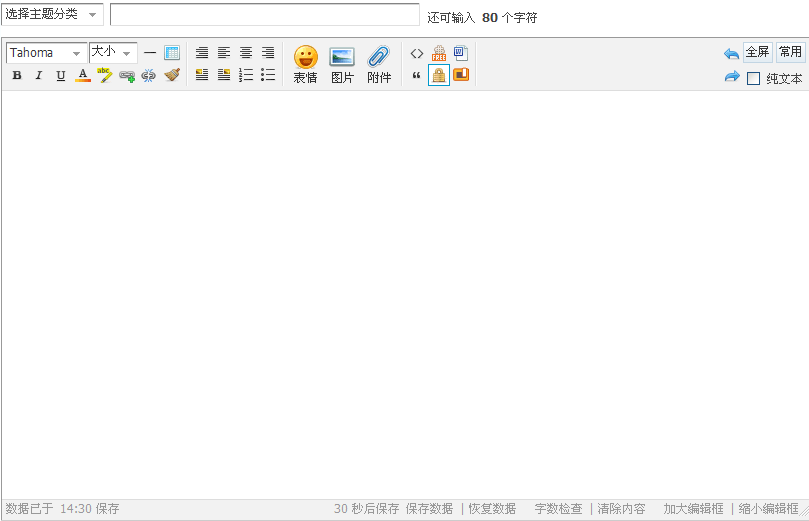This screenshot has width=809, height=521.
Task: Toggle bold formatting
Action: tap(17, 75)
